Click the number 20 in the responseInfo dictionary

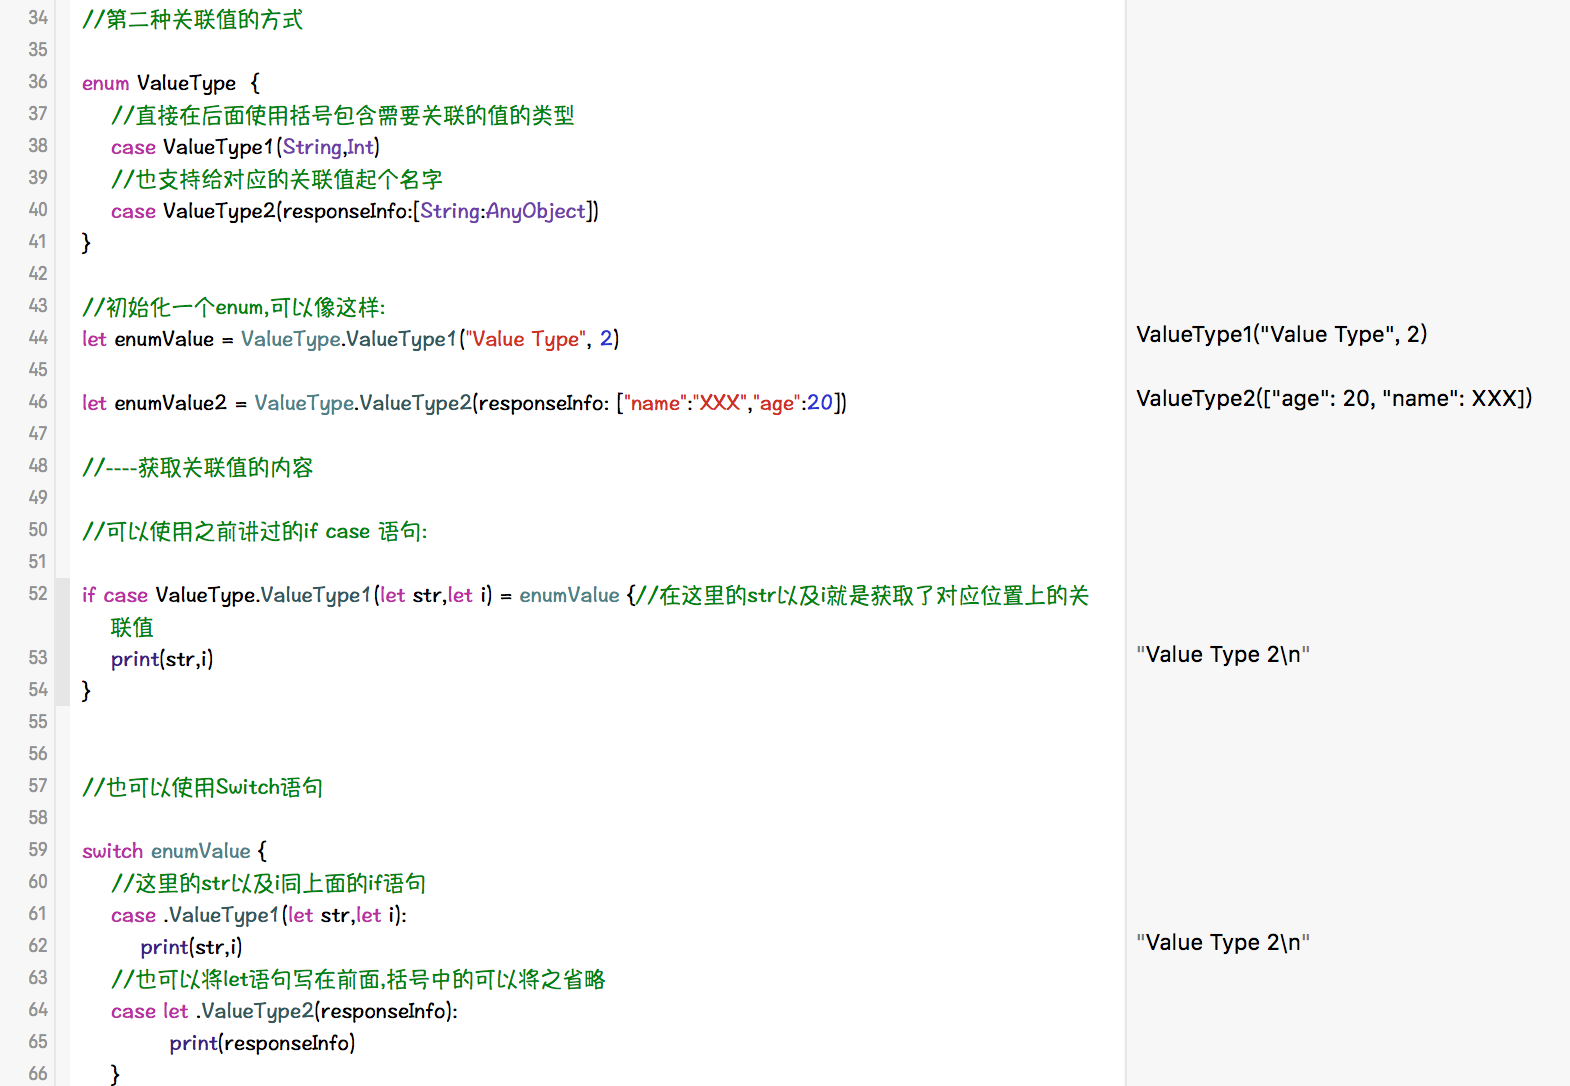[819, 403]
